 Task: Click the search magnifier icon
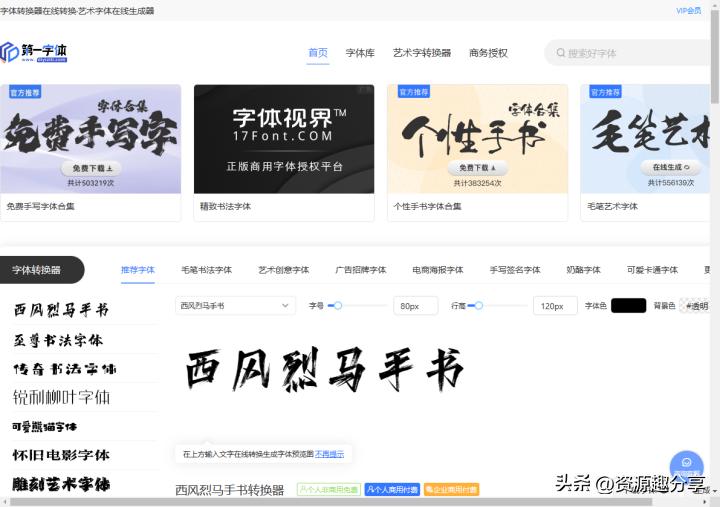[561, 53]
